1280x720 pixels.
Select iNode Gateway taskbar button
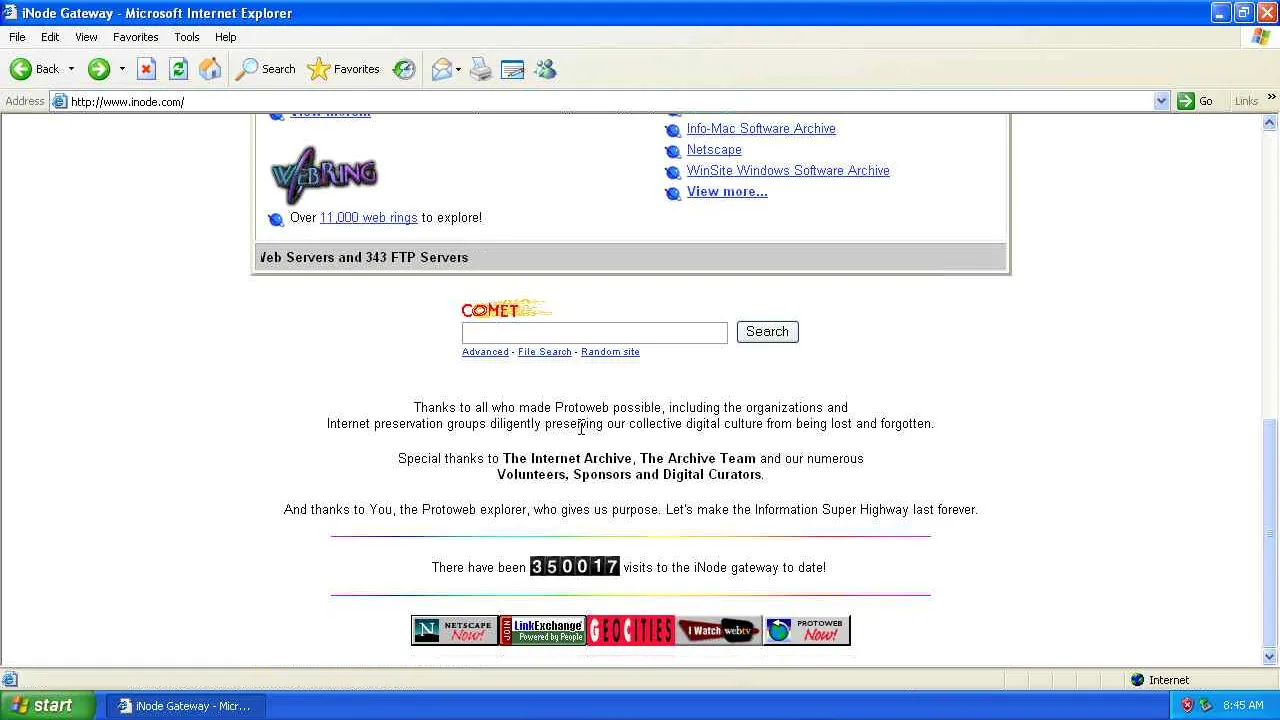click(184, 706)
